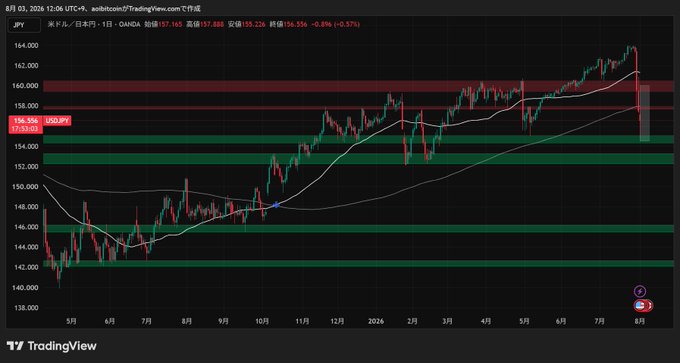Click the 152.000 price axis label
The image size is (680, 363).
pyautogui.click(x=26, y=167)
